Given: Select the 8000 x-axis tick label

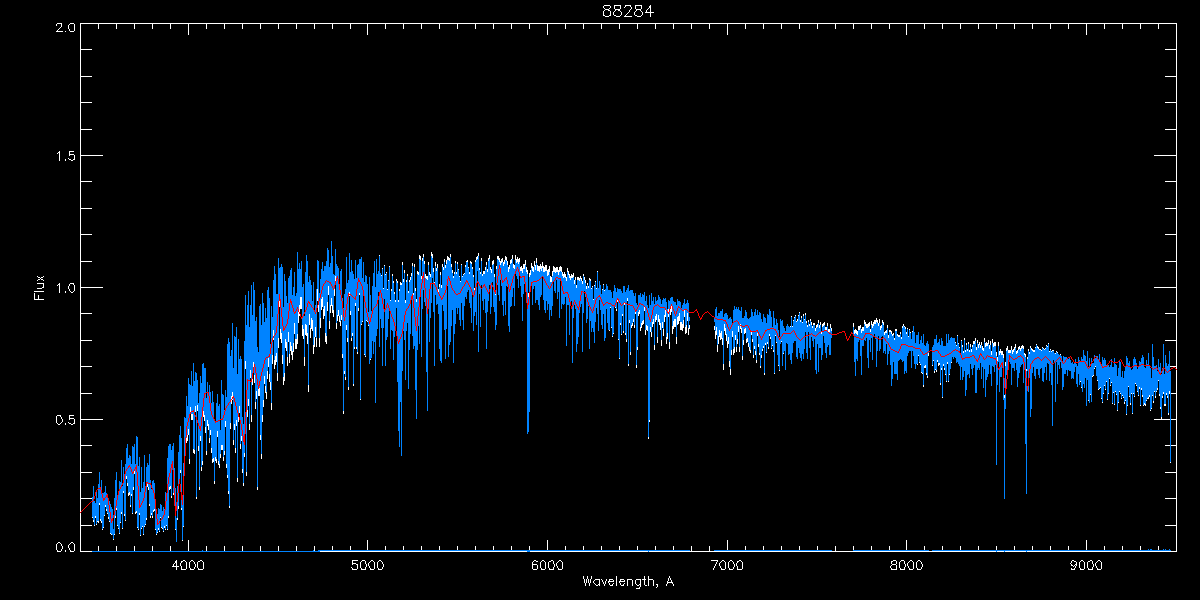Looking at the screenshot, I should click(x=907, y=565).
